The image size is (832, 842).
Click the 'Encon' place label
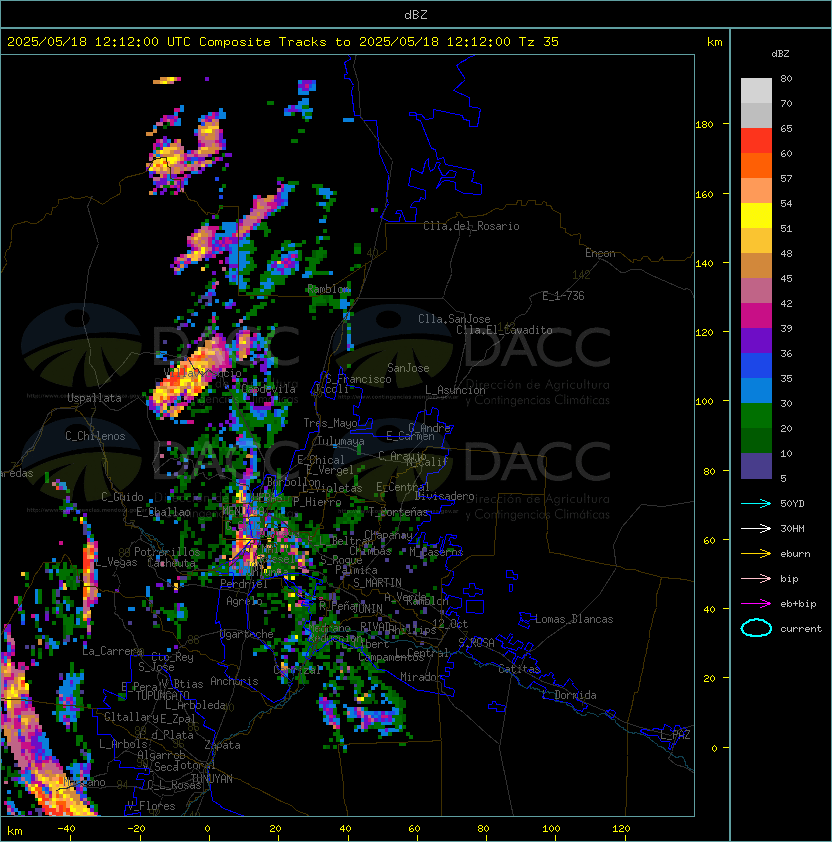point(600,253)
